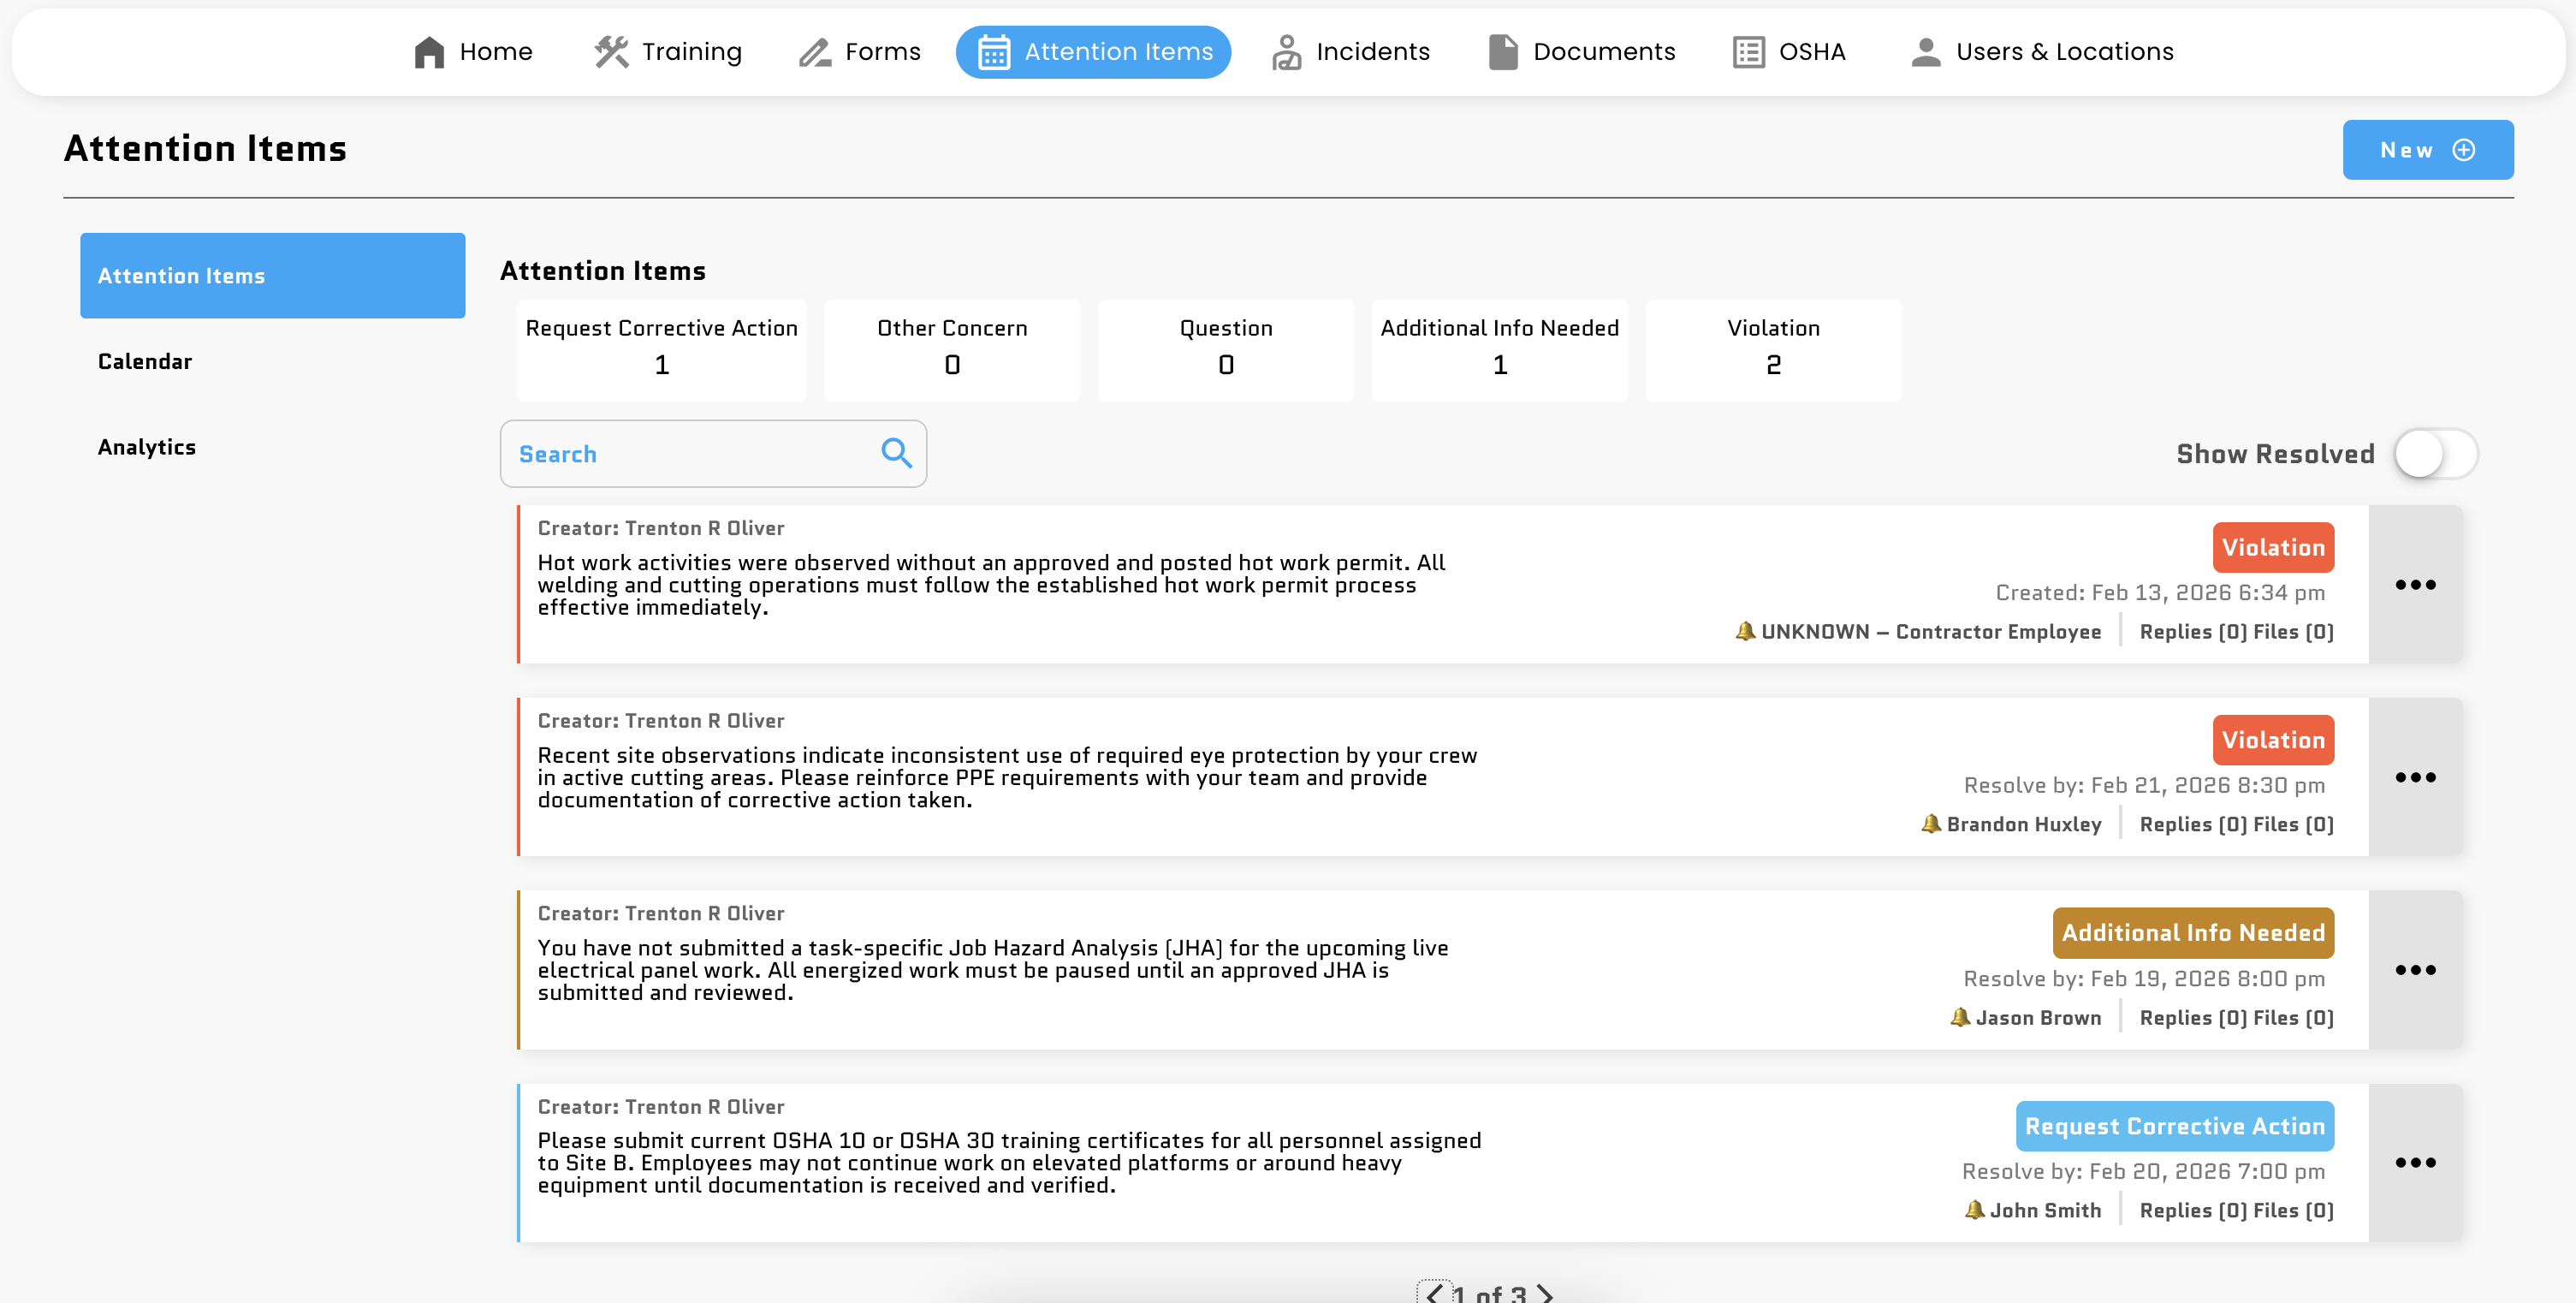Click the search magnifier icon

click(x=895, y=453)
